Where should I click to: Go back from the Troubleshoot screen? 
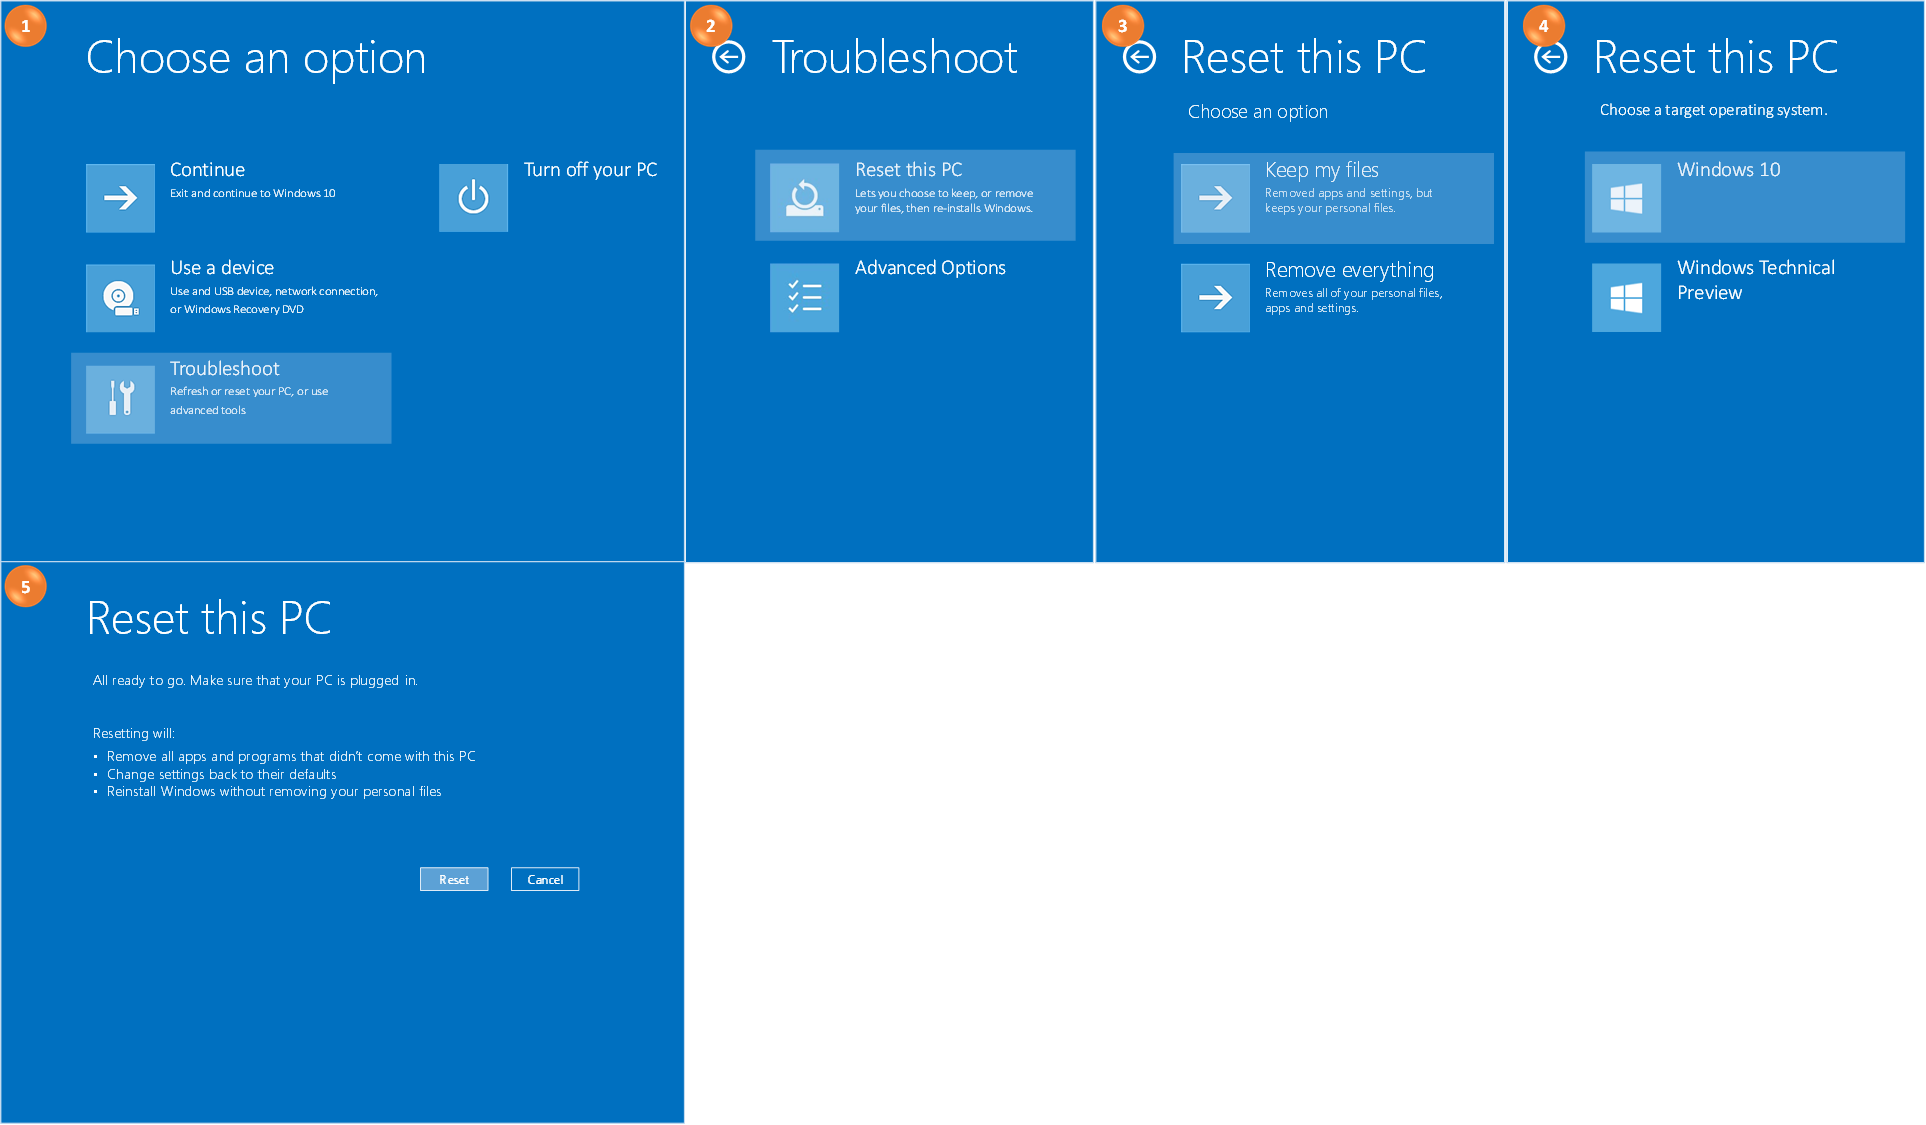tap(728, 58)
